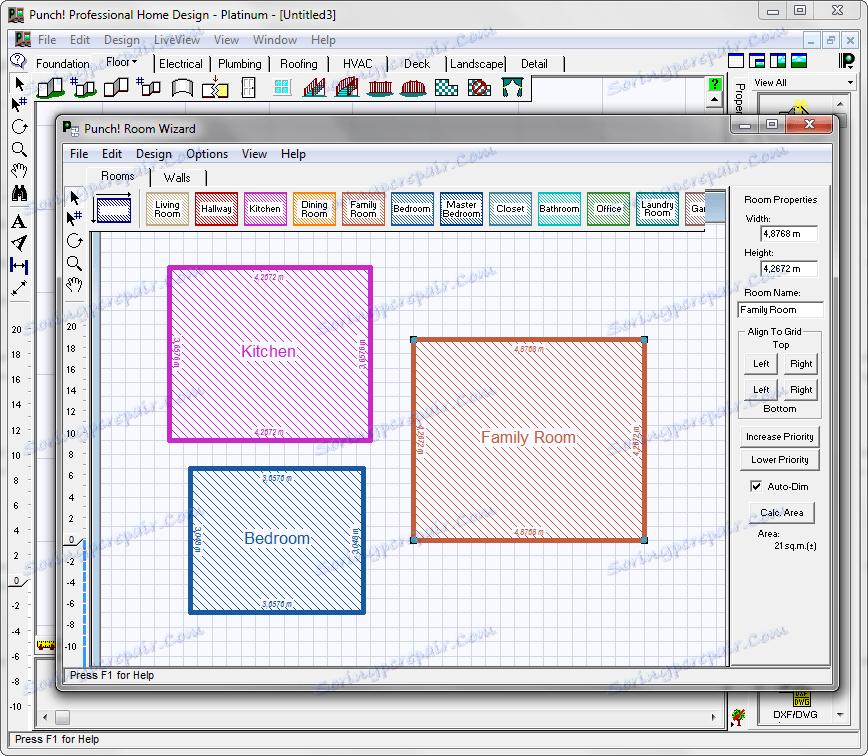Click the top Right align button
Viewport: 868px width, 756px height.
click(801, 364)
